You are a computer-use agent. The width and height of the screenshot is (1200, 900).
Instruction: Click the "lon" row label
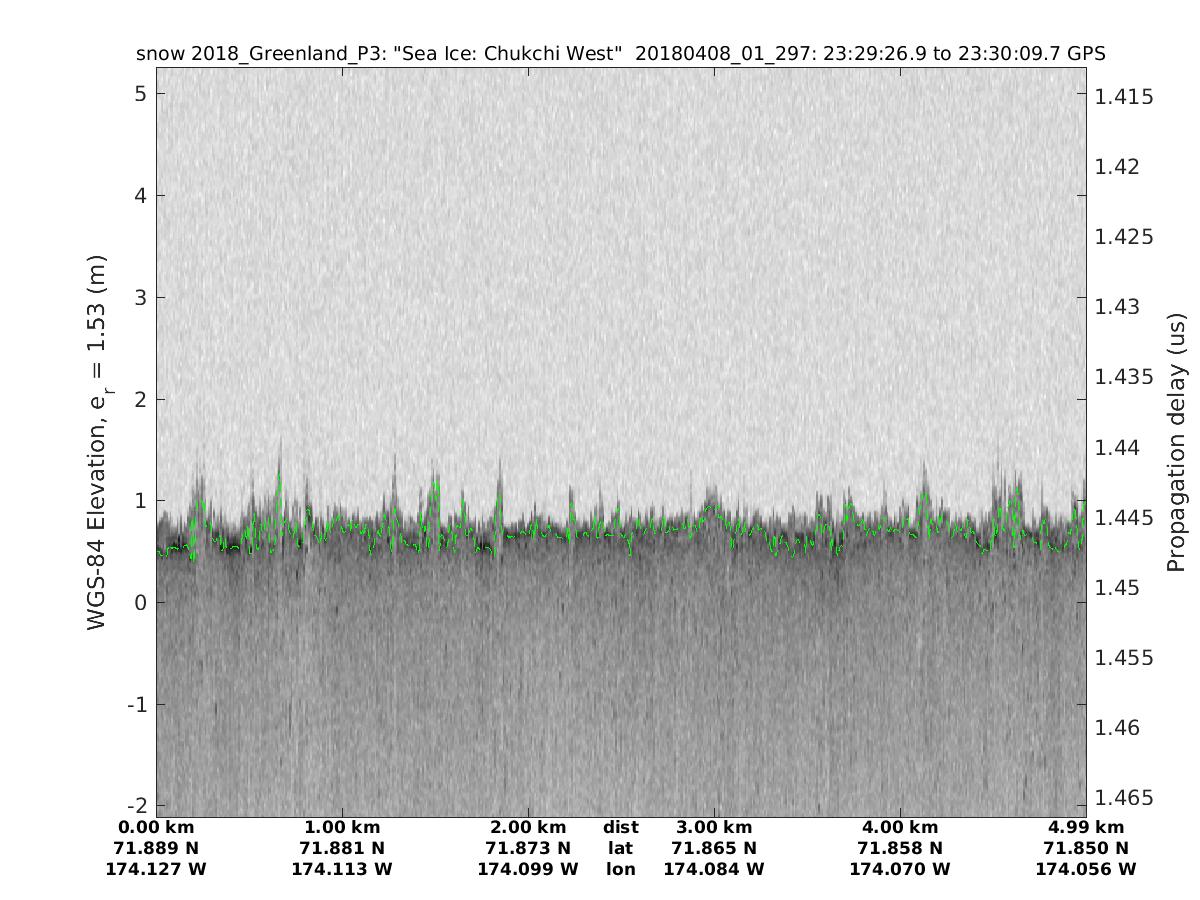pos(620,869)
